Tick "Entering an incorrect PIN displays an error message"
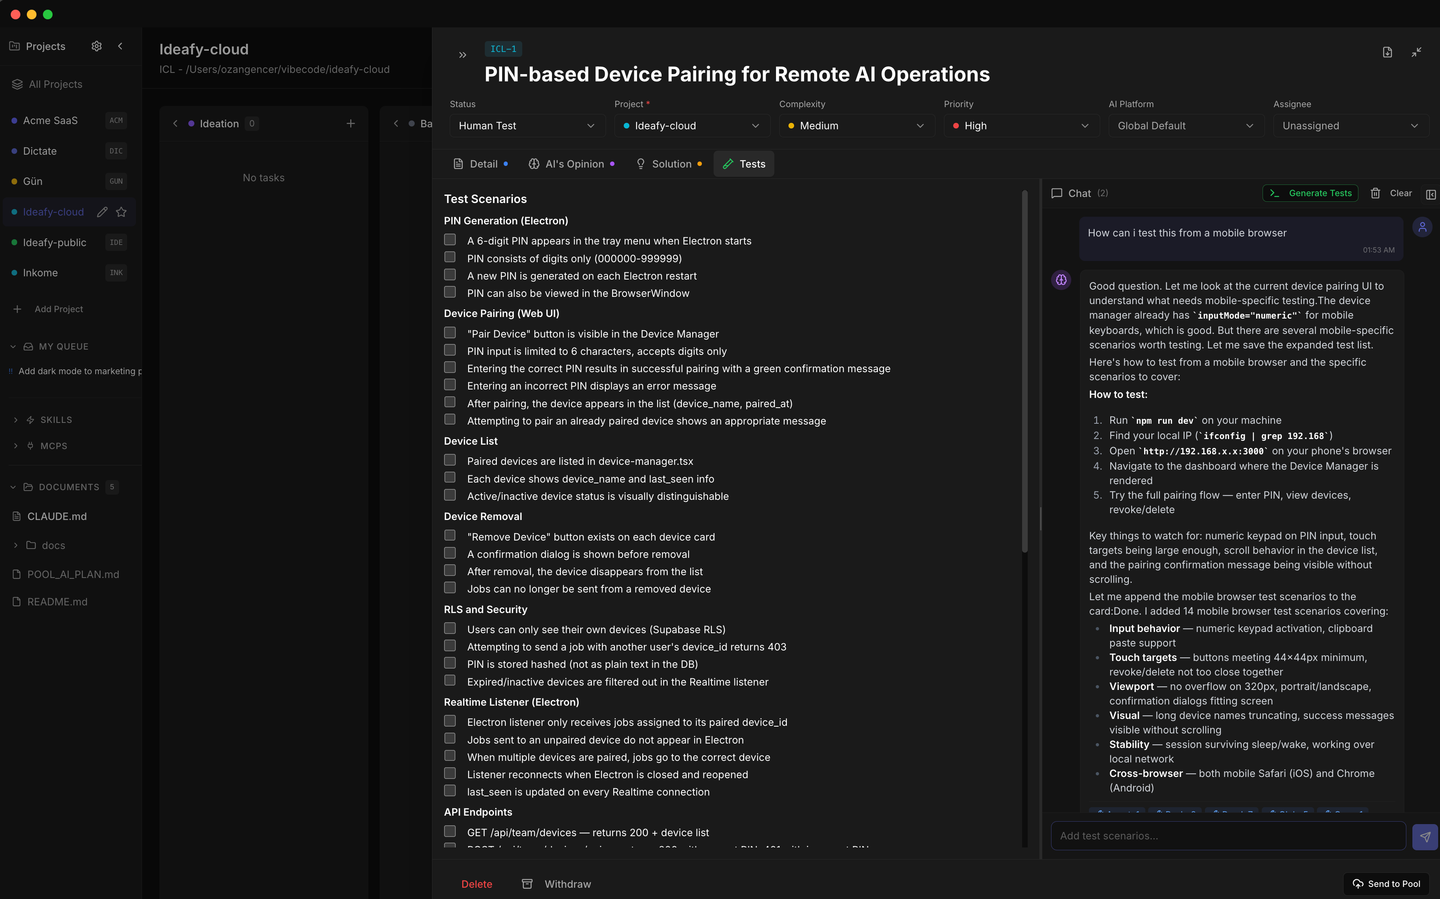 tap(450, 385)
